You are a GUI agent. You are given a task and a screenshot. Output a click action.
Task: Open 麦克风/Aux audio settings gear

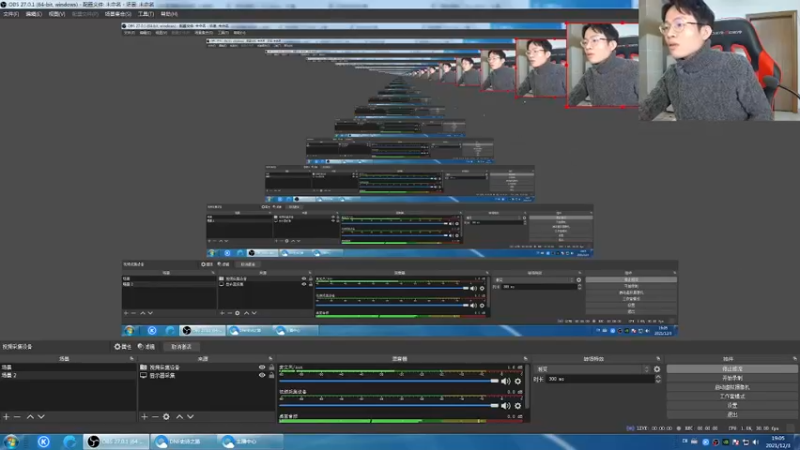pyautogui.click(x=518, y=381)
